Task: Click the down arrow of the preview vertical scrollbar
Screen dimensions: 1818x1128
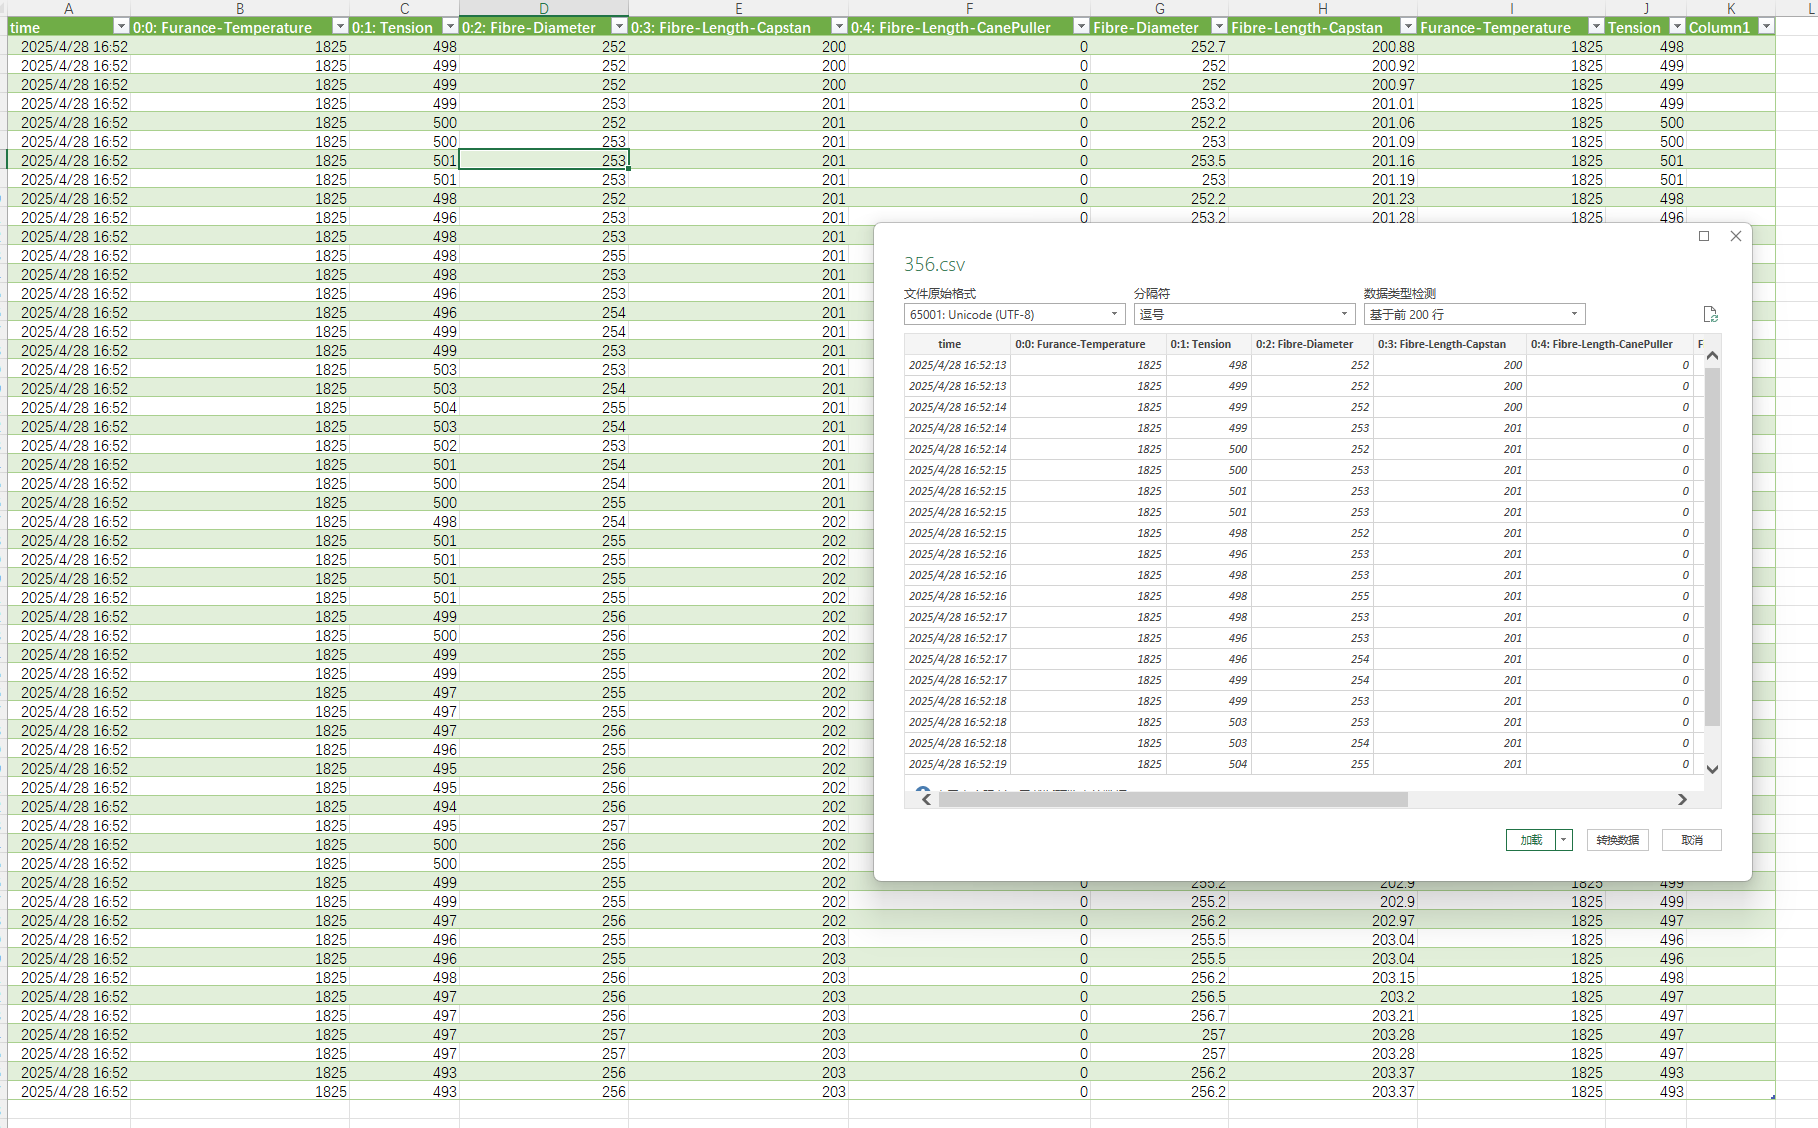Action: (x=1712, y=769)
